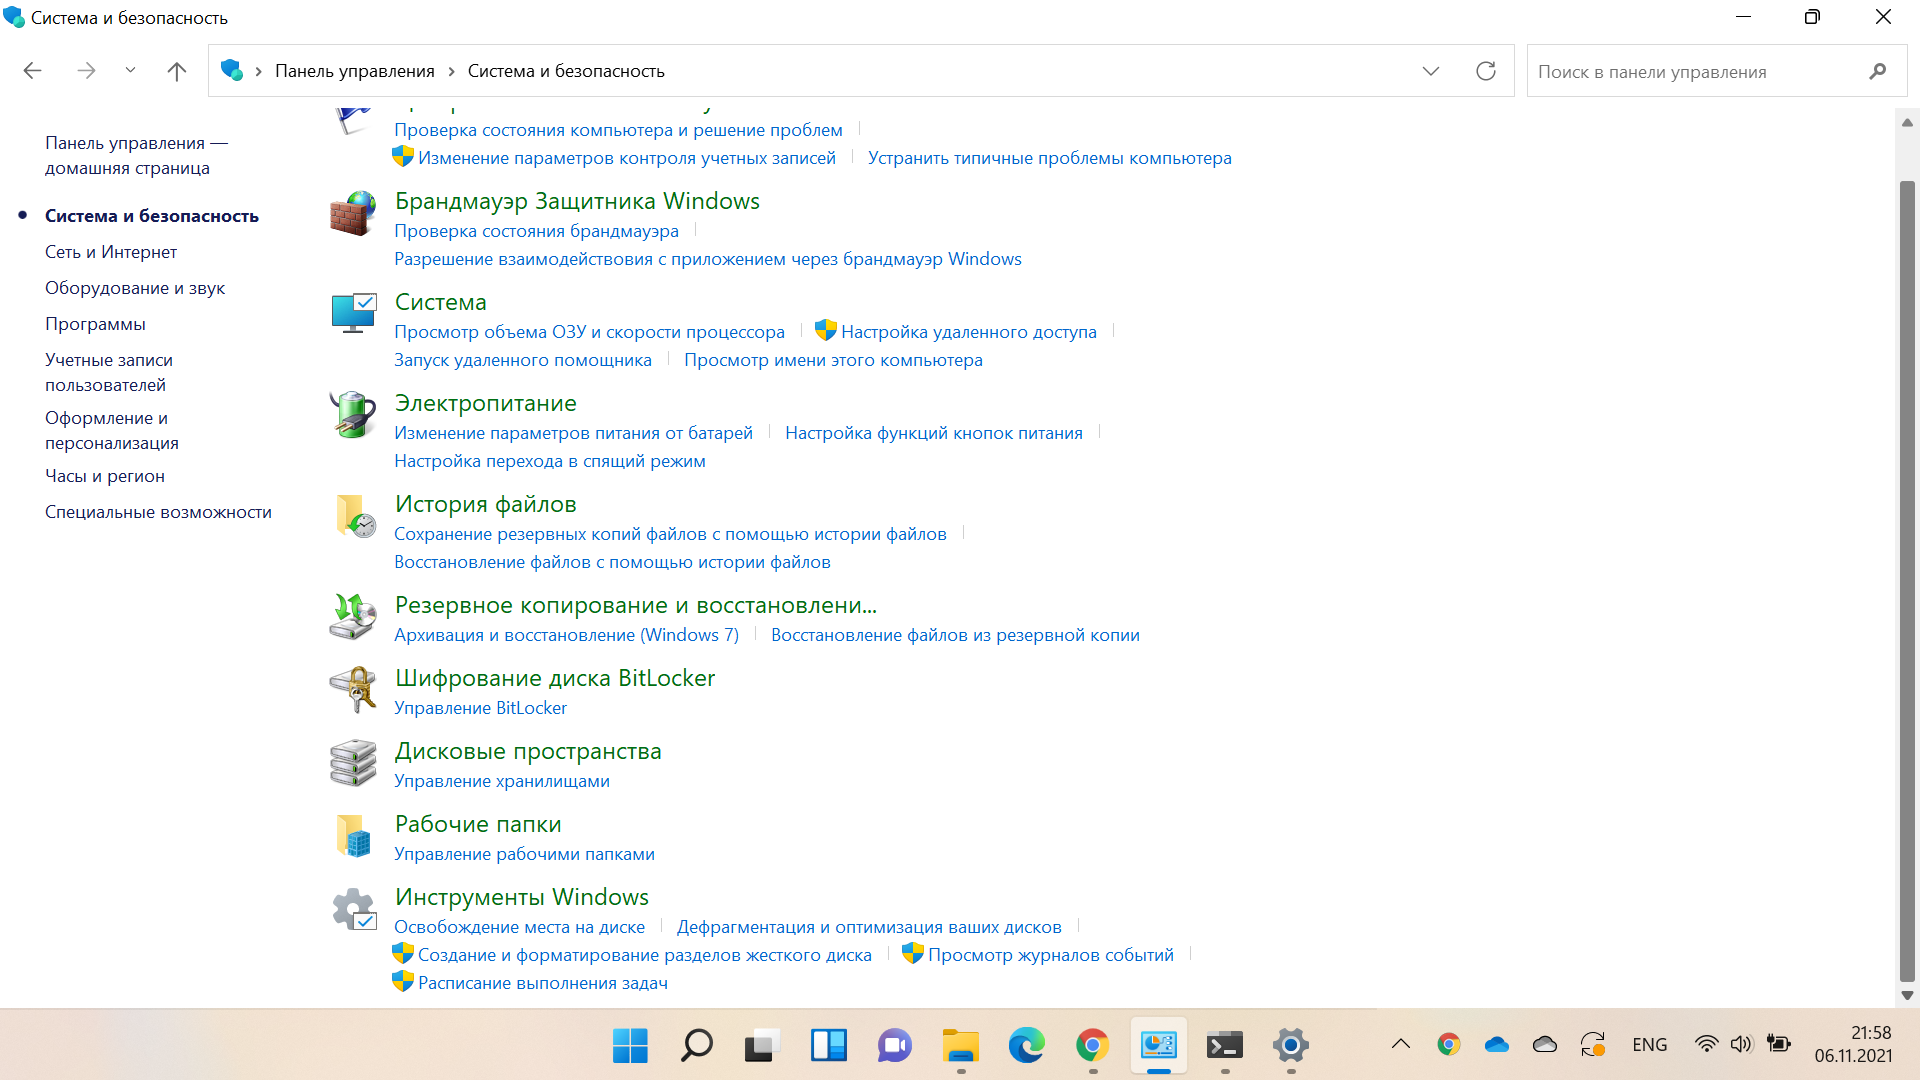Image resolution: width=1920 pixels, height=1080 pixels.
Task: Open the clock showing 21:58 06.11.2021
Action: (x=1853, y=1045)
